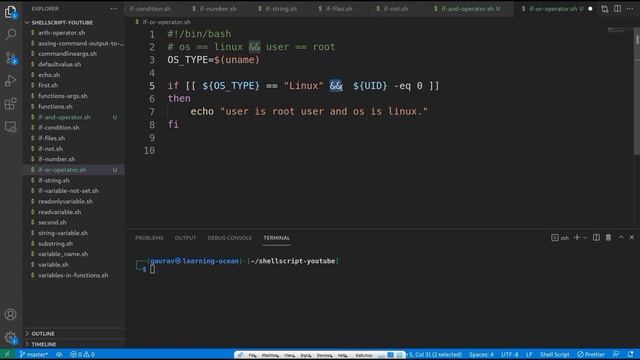Screen dimensions: 640x360
Task: Select the TERMINAL panel tab
Action: tap(276, 238)
